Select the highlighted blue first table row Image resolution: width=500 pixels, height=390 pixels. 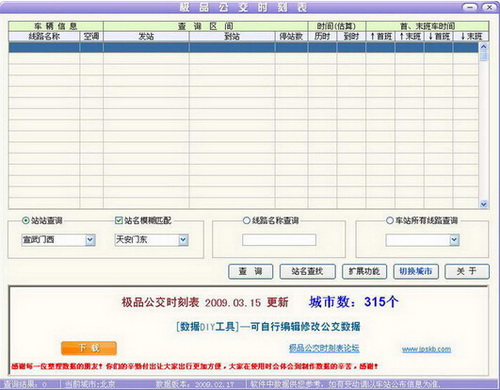[243, 47]
